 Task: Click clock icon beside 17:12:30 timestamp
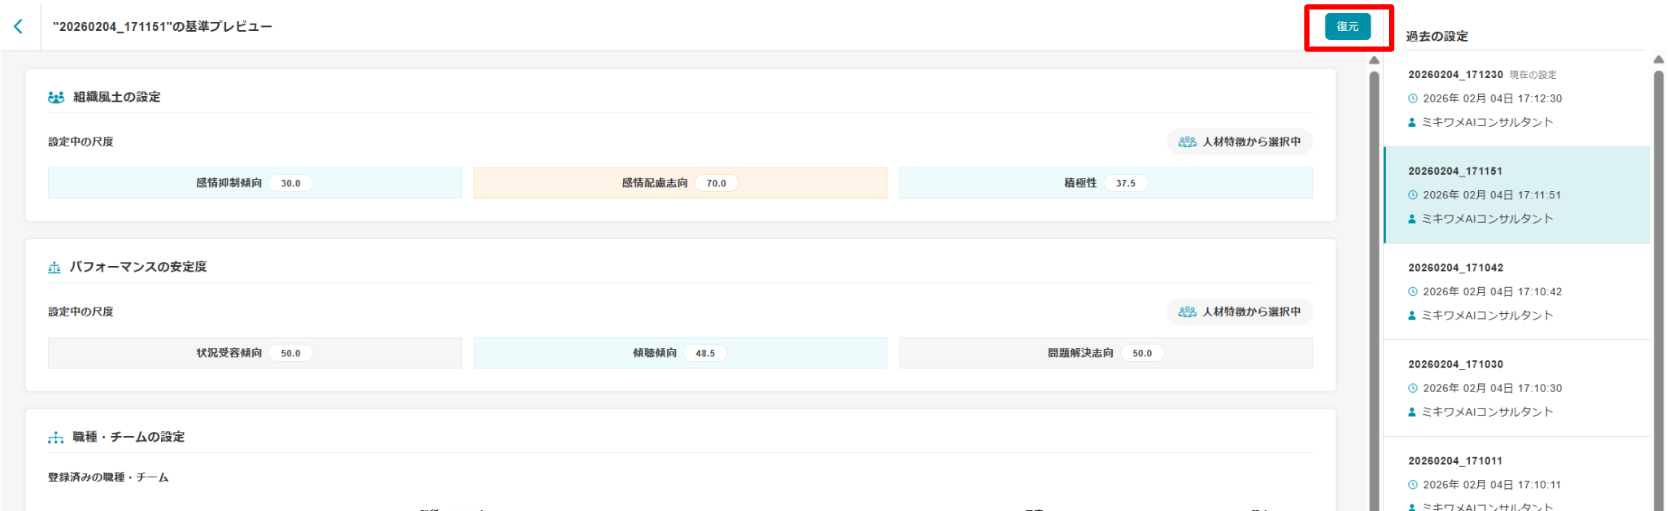[1413, 99]
